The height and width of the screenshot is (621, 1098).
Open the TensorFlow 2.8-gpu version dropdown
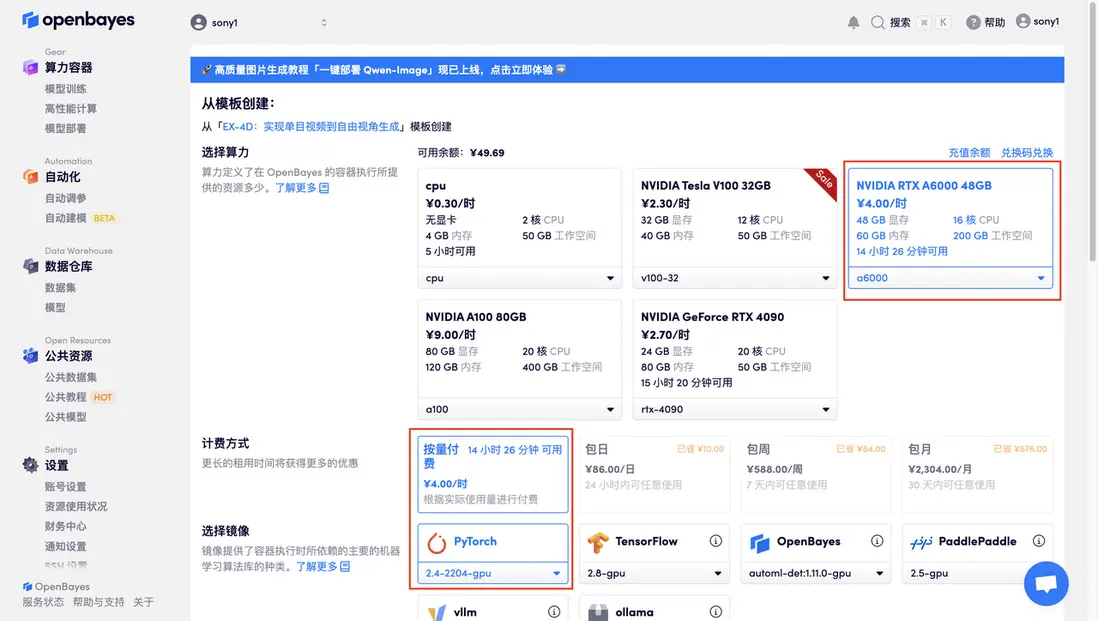tap(654, 573)
